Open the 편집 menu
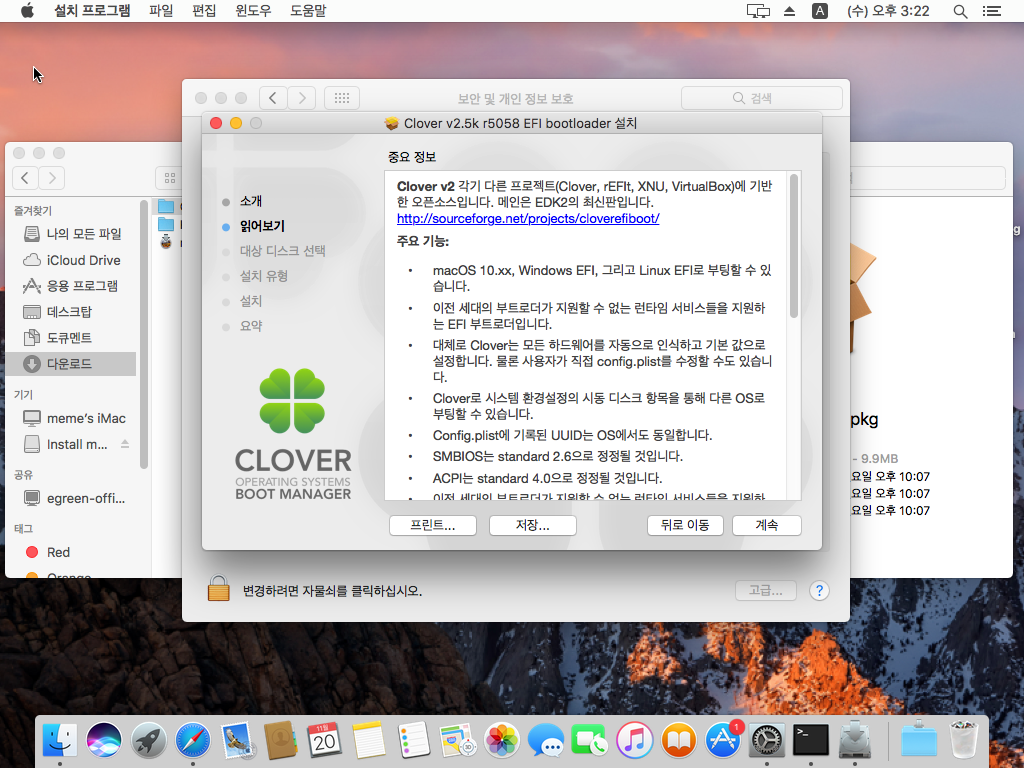The image size is (1024, 768). [204, 10]
